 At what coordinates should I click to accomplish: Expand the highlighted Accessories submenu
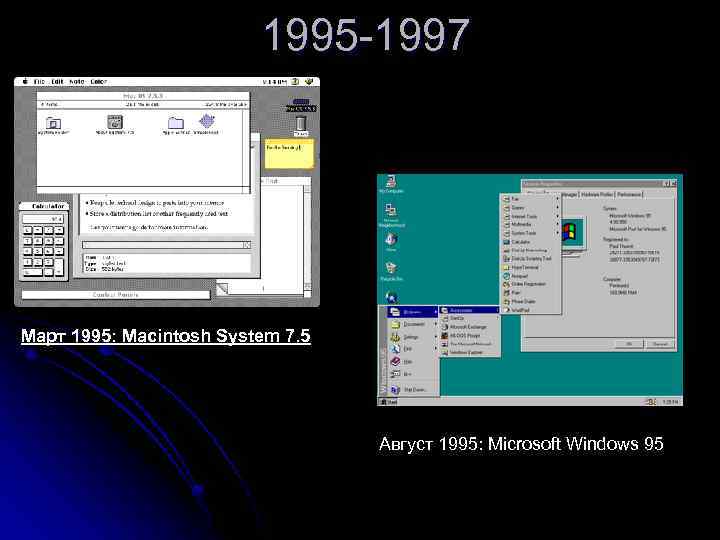point(470,310)
